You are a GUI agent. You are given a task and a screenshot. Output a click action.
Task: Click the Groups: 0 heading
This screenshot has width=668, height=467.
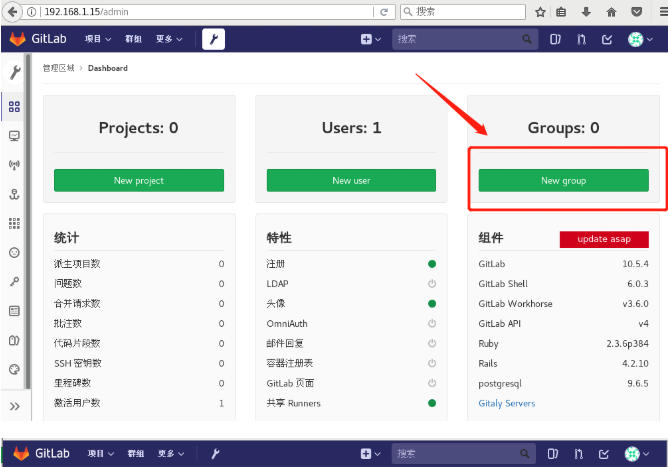563,127
